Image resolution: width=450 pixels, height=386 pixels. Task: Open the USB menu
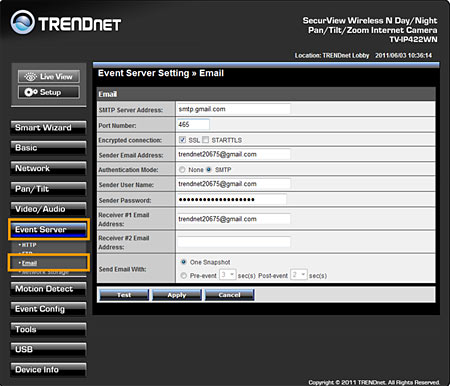pyautogui.click(x=48, y=349)
